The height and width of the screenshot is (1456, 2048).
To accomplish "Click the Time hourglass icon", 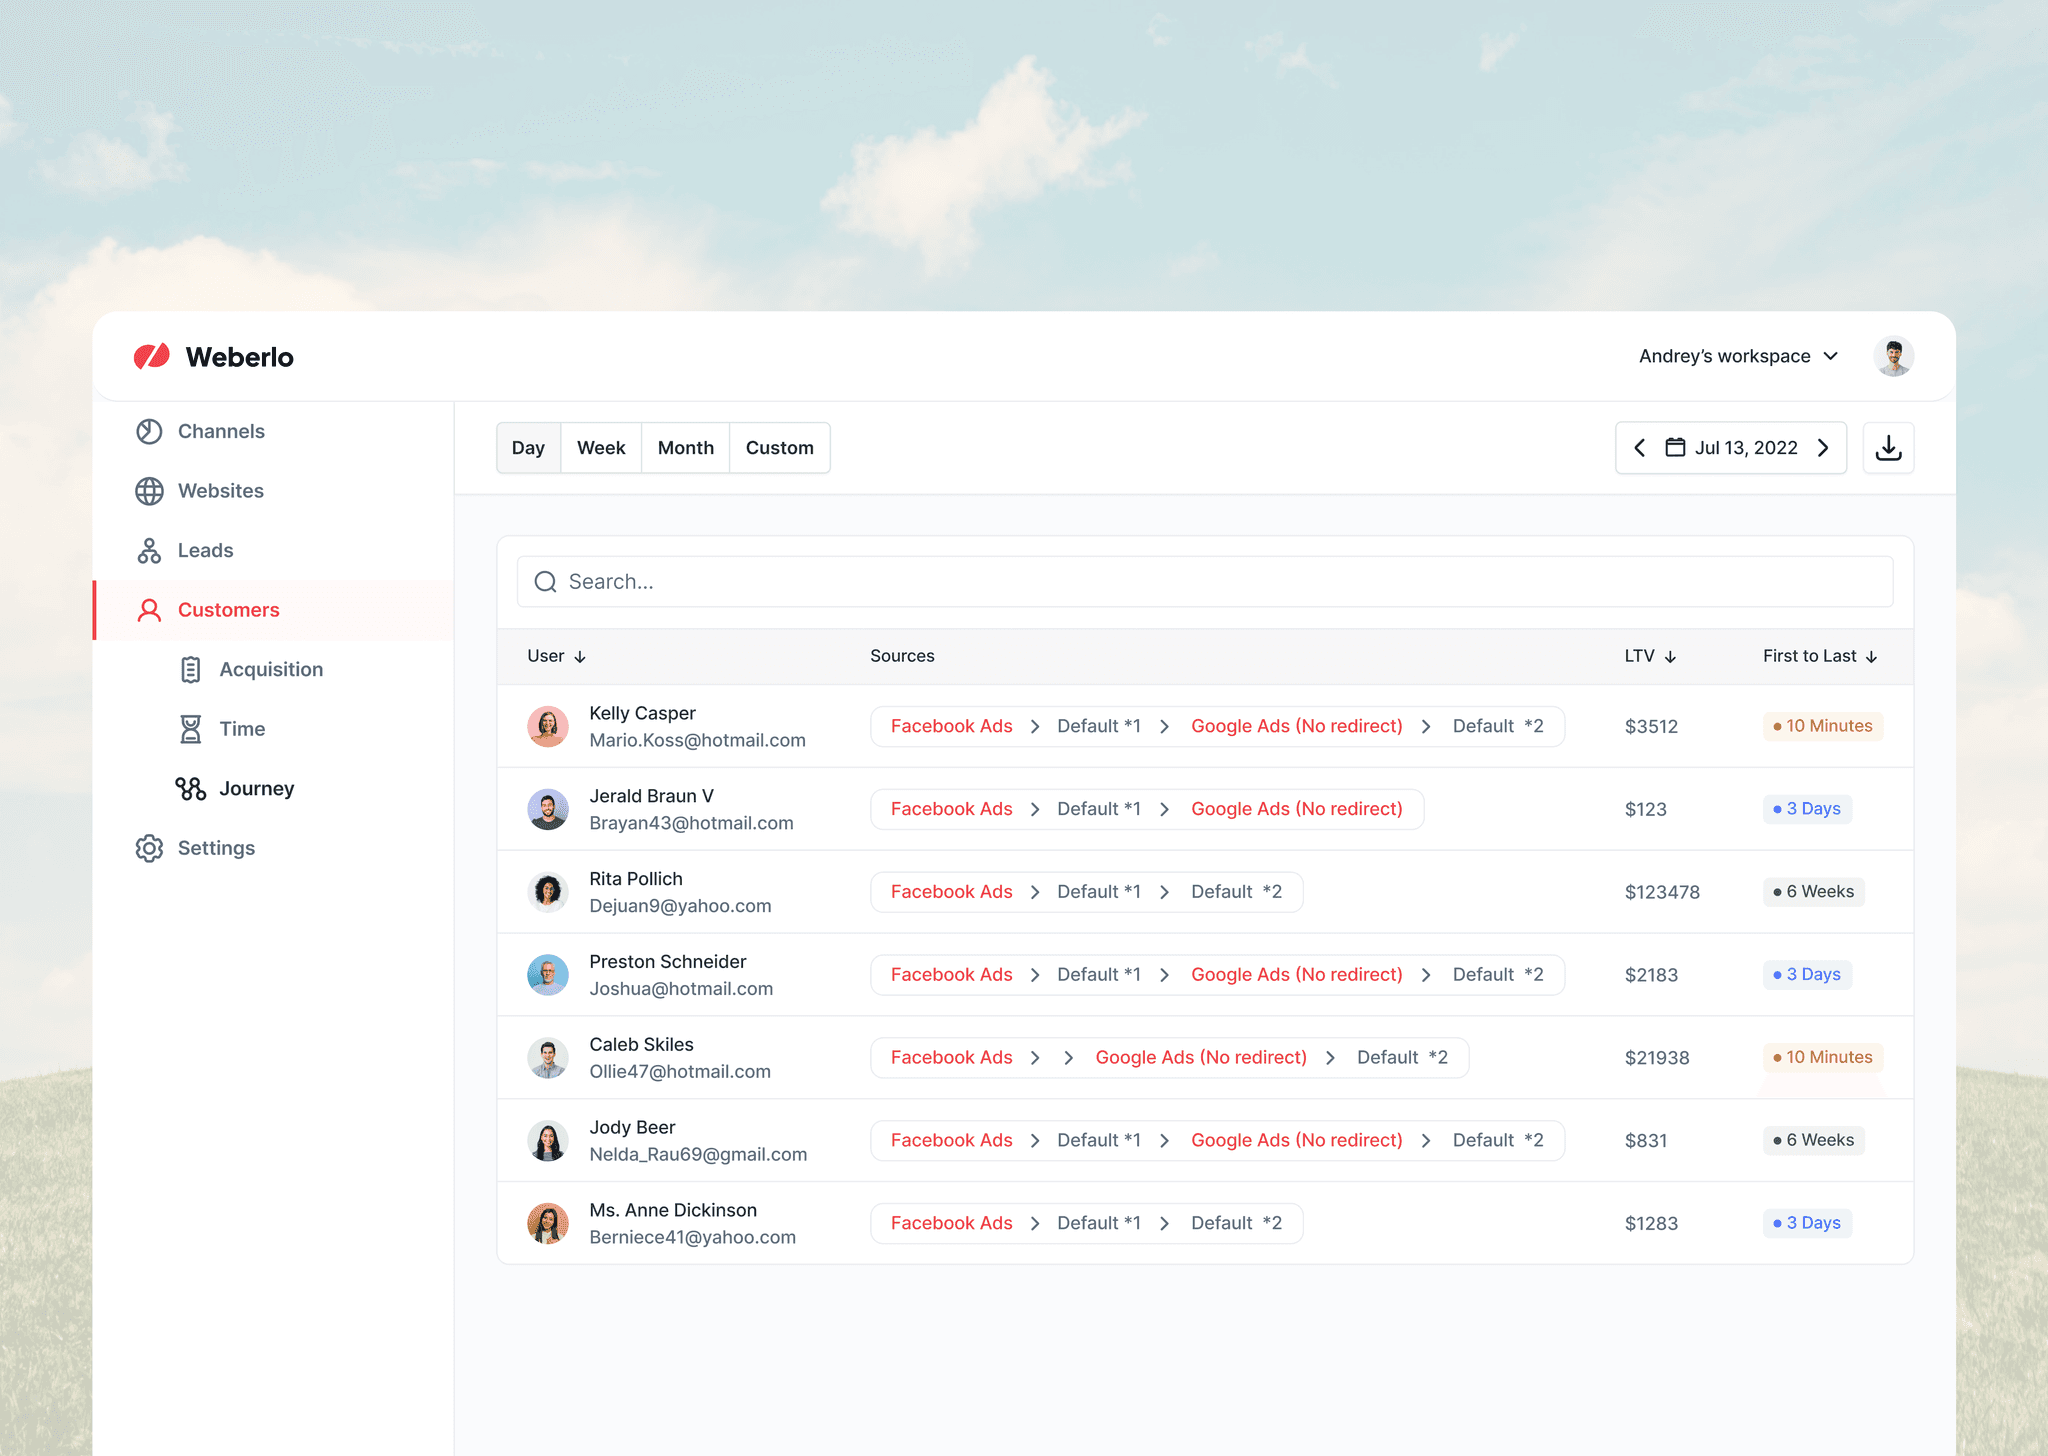I will pos(191,729).
